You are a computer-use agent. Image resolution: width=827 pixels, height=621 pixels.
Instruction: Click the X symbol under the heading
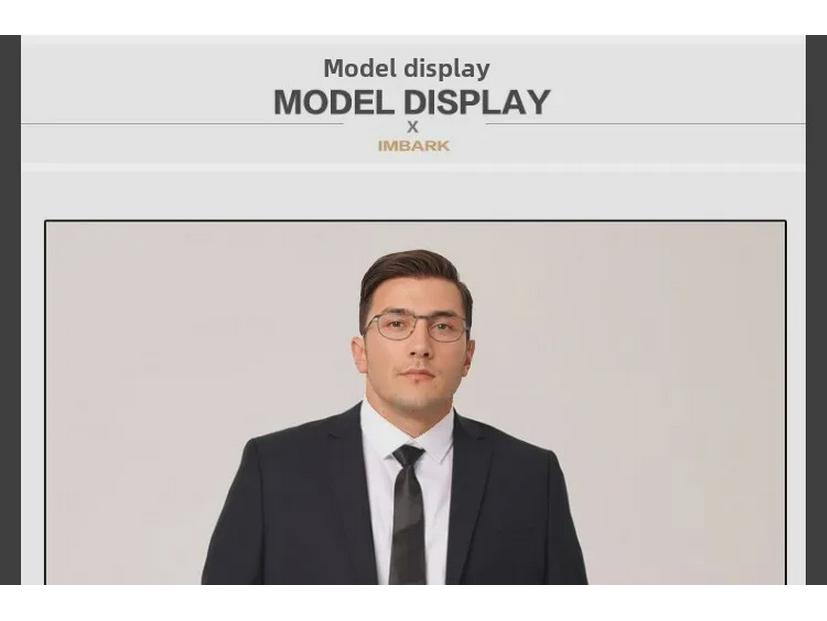click(x=412, y=127)
